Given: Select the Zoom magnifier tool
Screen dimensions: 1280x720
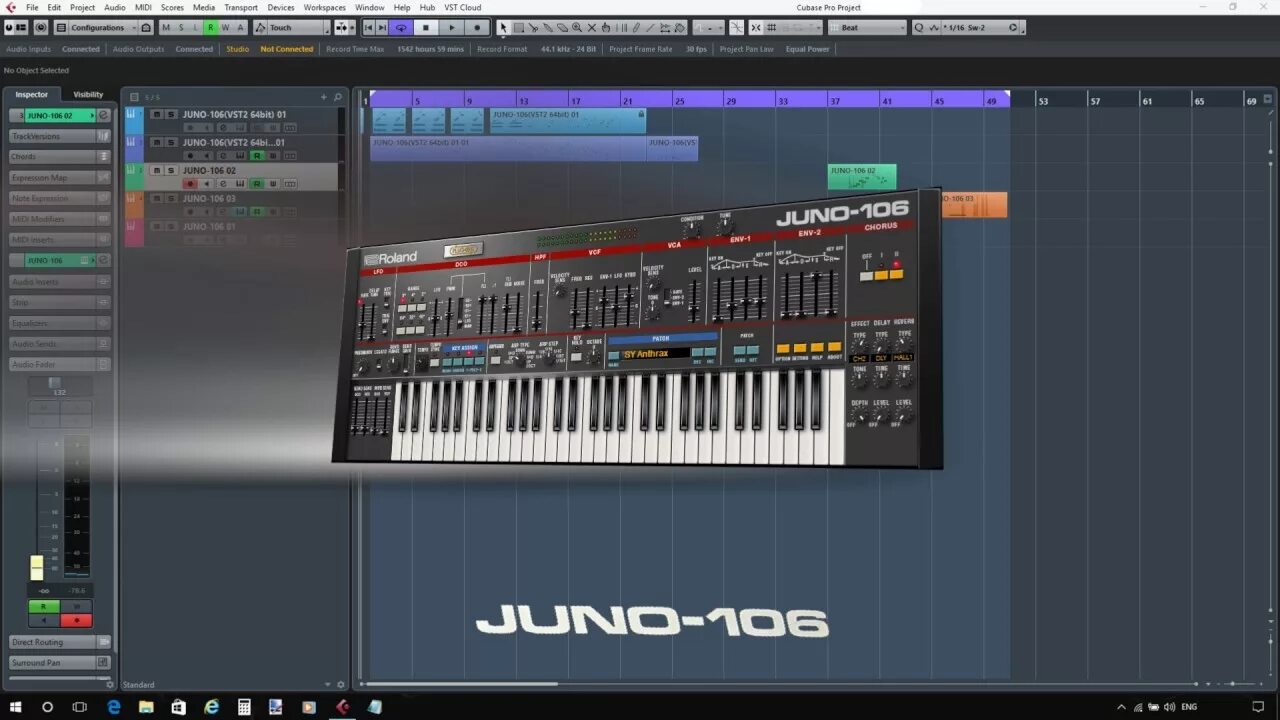Looking at the screenshot, I should point(576,27).
